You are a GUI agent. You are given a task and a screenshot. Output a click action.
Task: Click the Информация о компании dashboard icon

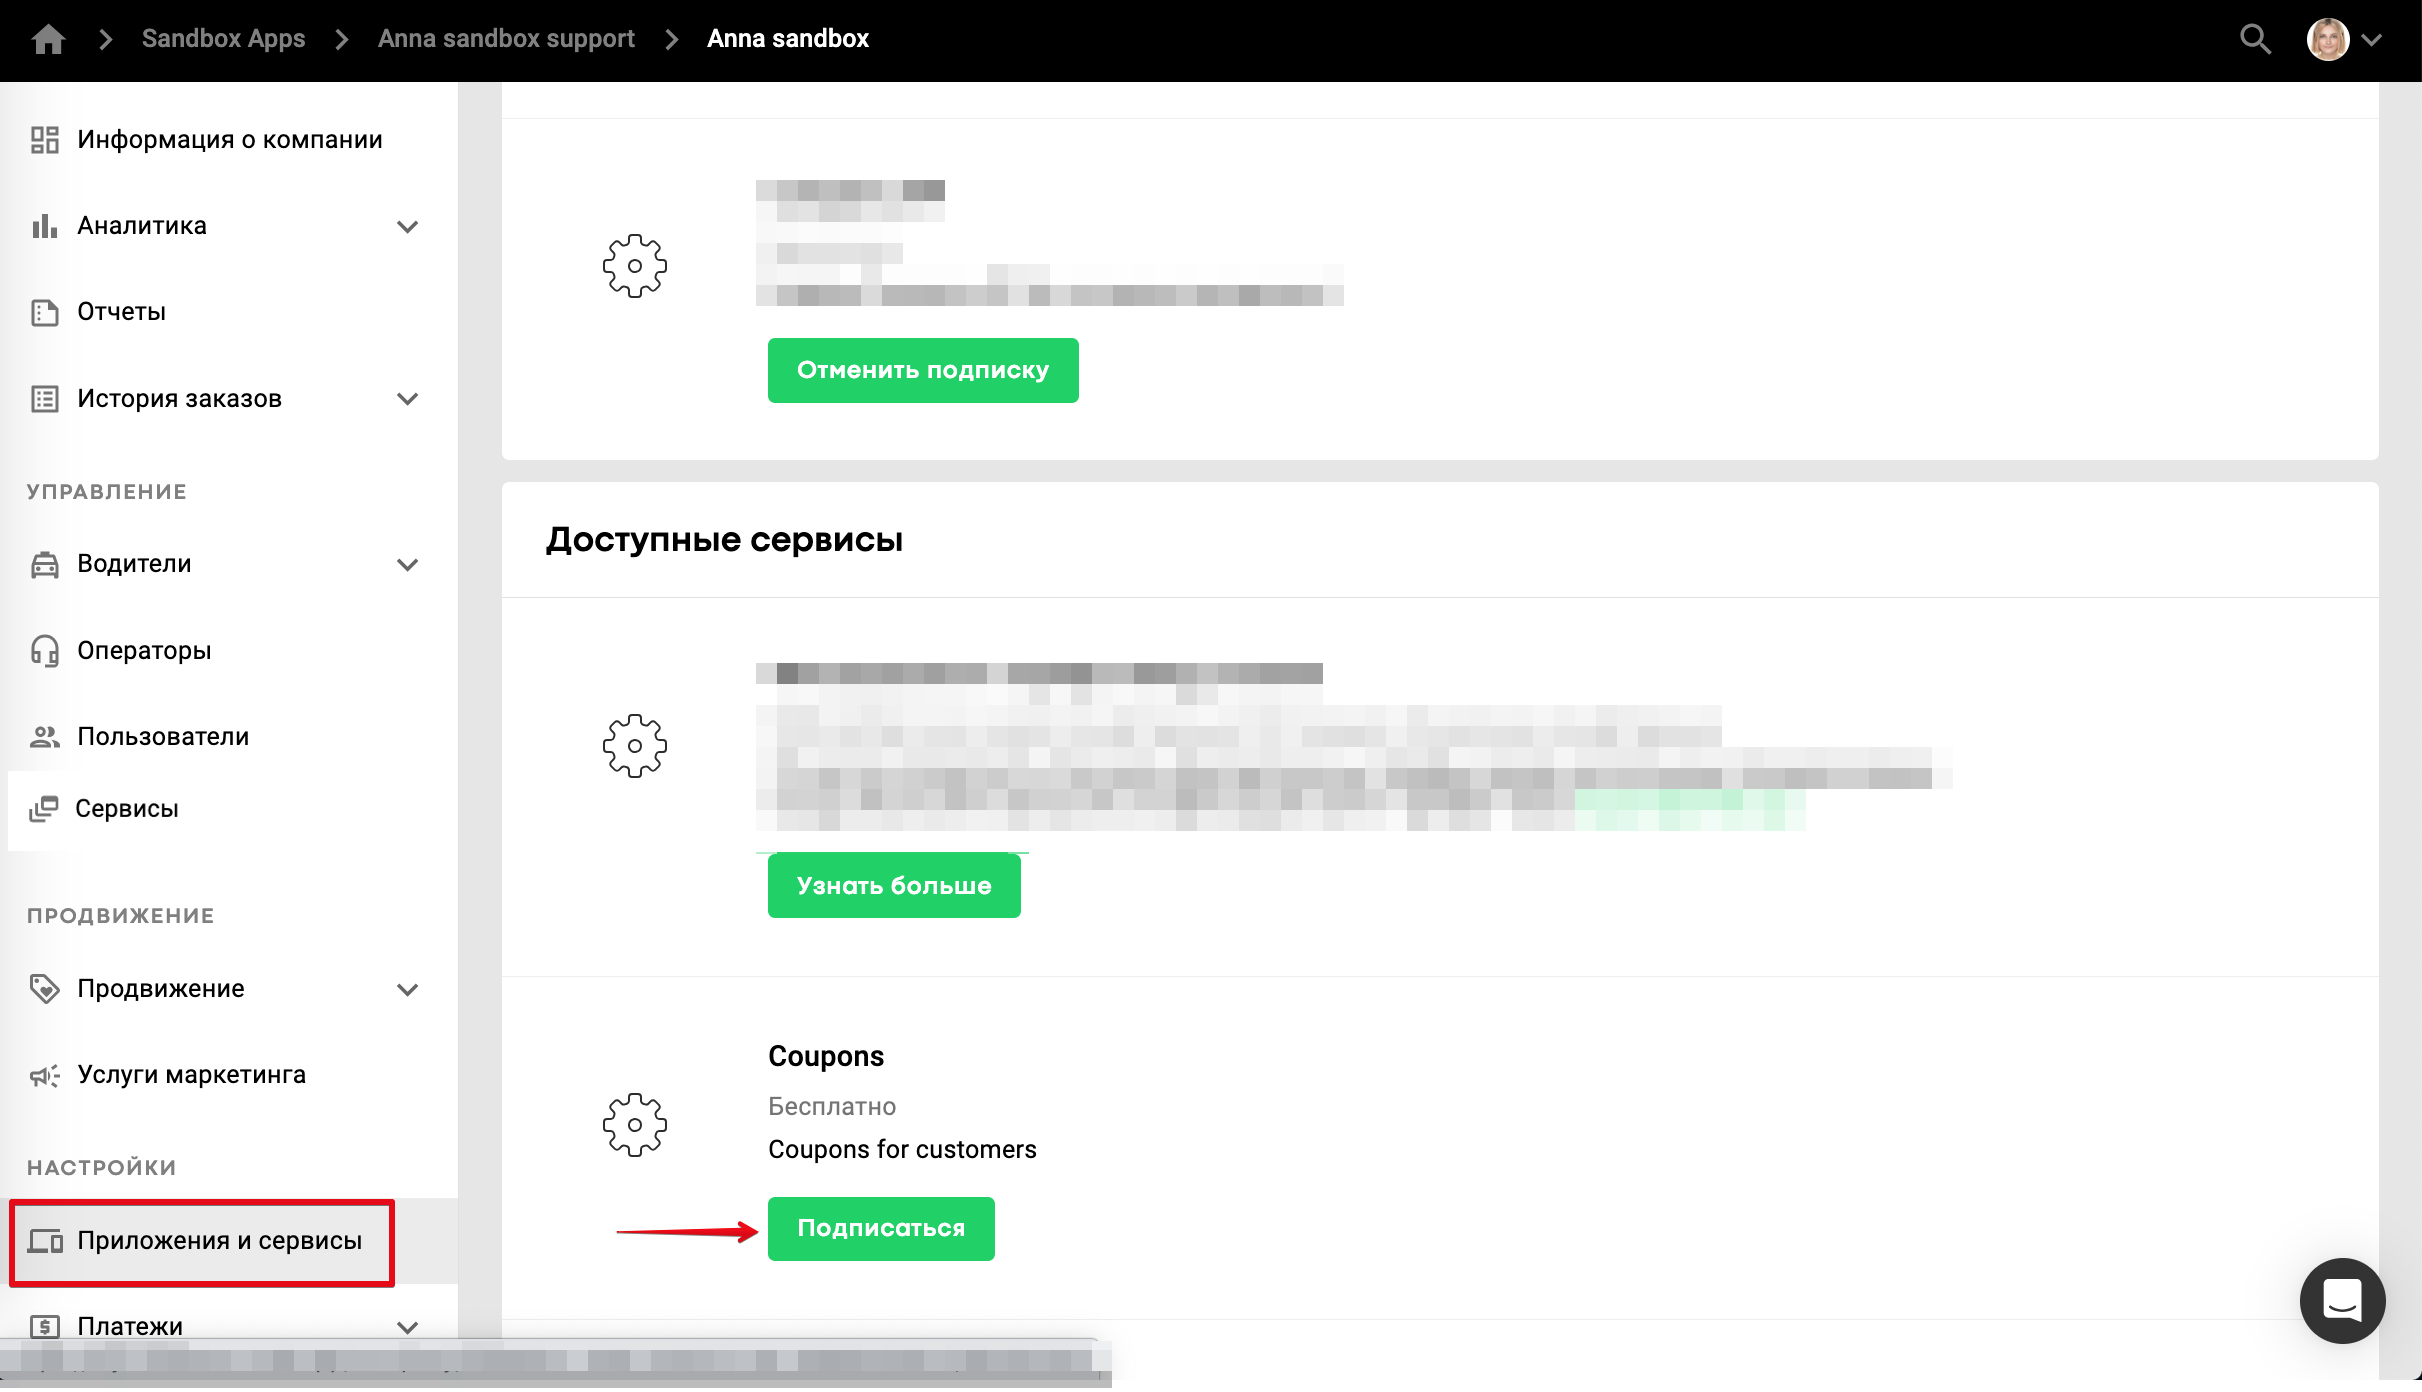point(44,140)
